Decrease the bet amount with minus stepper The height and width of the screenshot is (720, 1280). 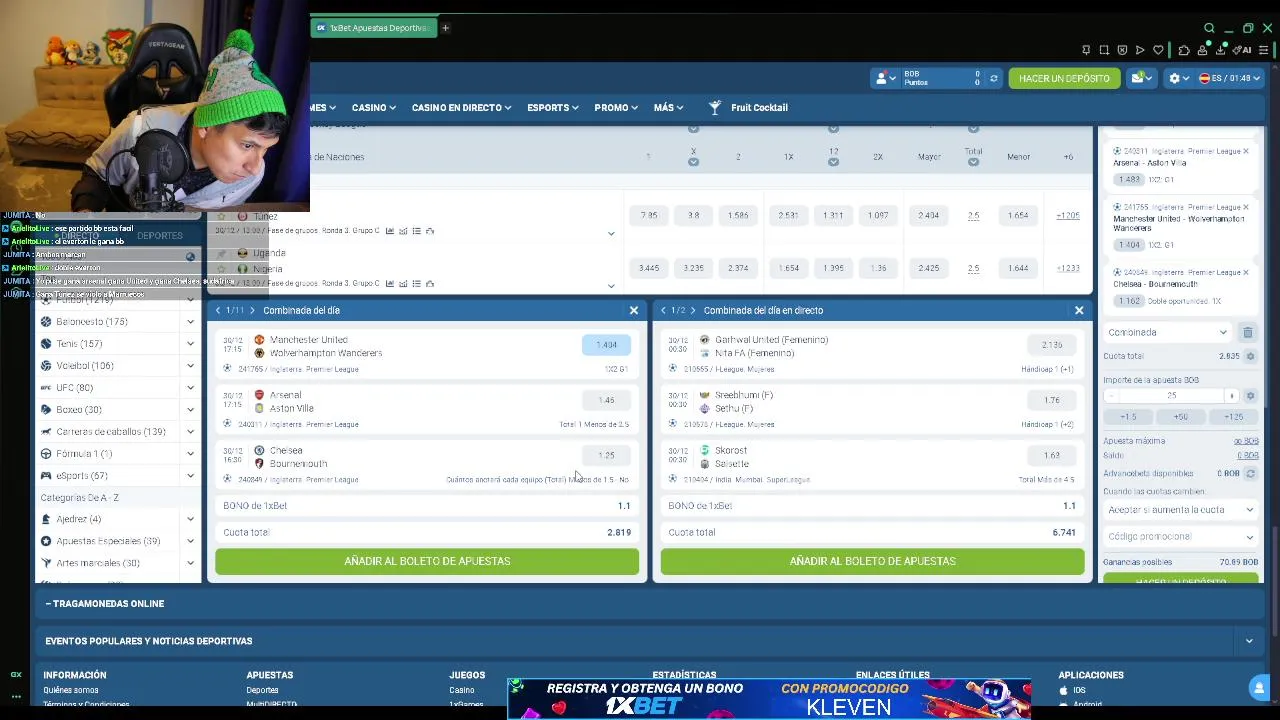pyautogui.click(x=1110, y=396)
